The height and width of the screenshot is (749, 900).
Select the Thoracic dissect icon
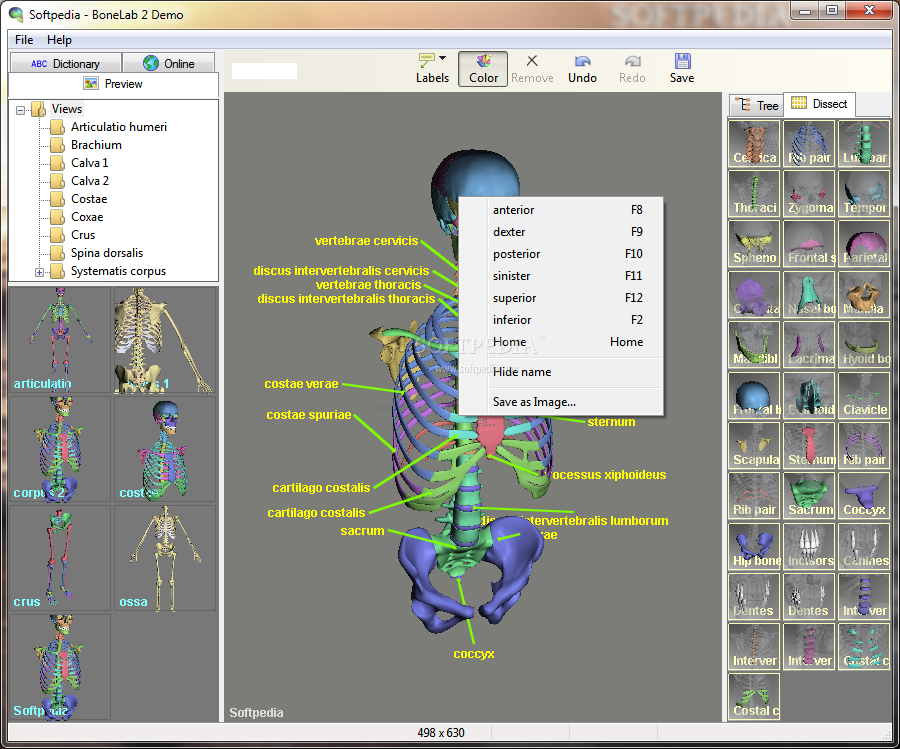click(x=754, y=193)
